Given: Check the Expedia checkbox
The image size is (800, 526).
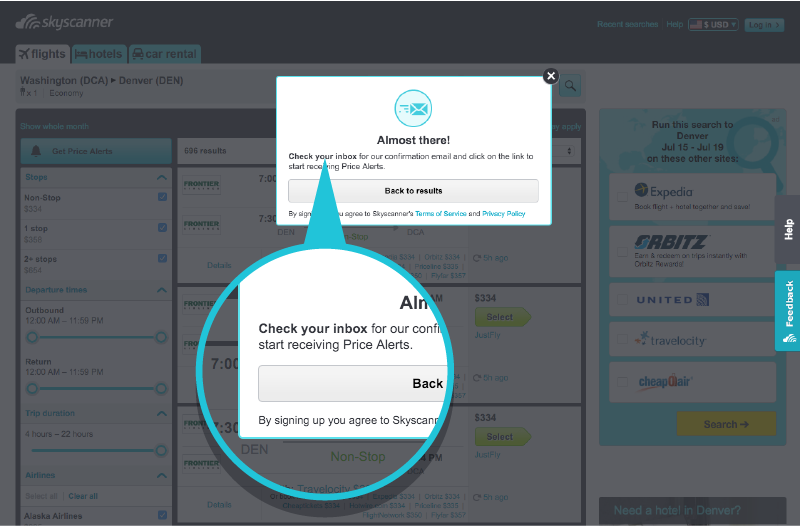Looking at the screenshot, I should (622, 197).
